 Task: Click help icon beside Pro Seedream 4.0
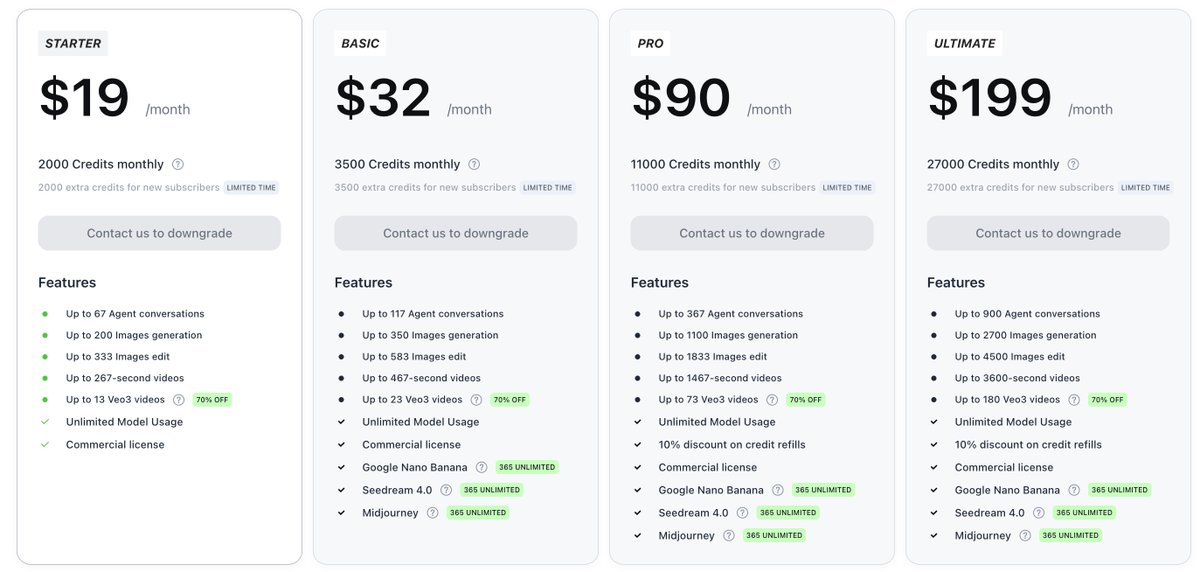click(x=742, y=513)
